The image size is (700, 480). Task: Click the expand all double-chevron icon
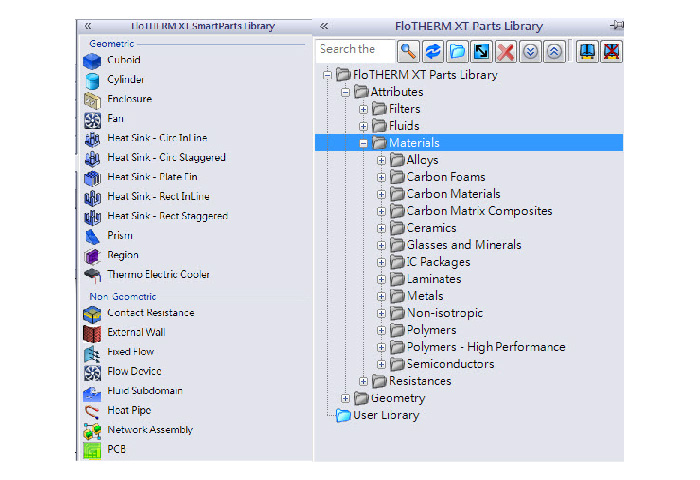coord(531,50)
